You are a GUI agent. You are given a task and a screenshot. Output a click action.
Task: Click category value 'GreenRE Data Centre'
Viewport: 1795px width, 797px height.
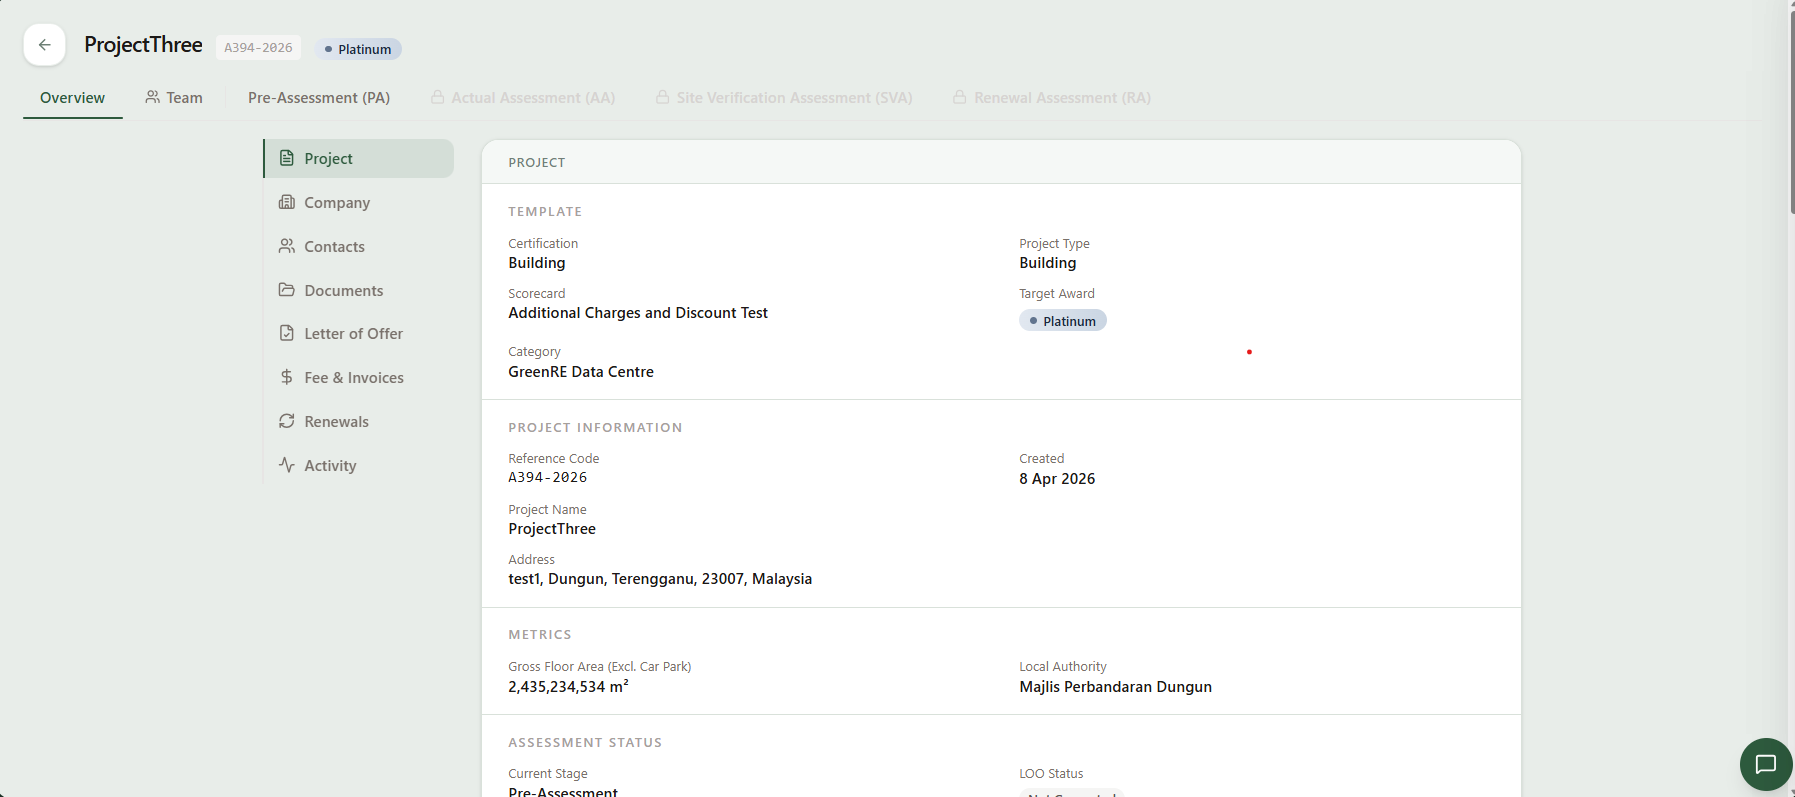[x=581, y=372]
